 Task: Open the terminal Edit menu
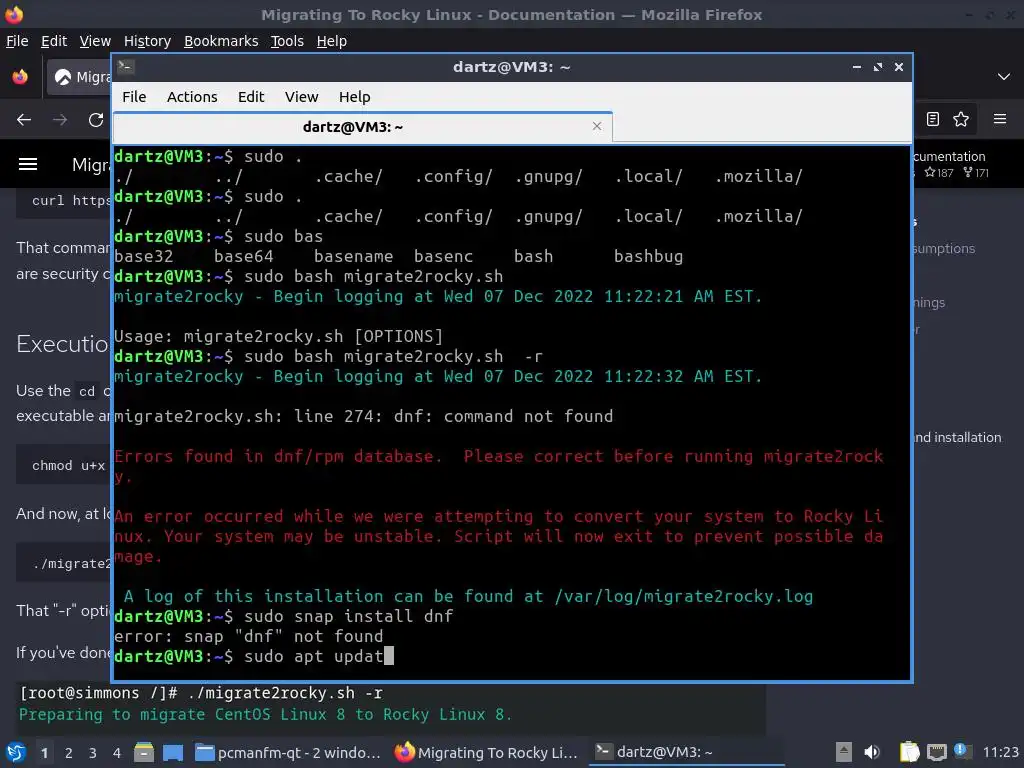coord(251,97)
